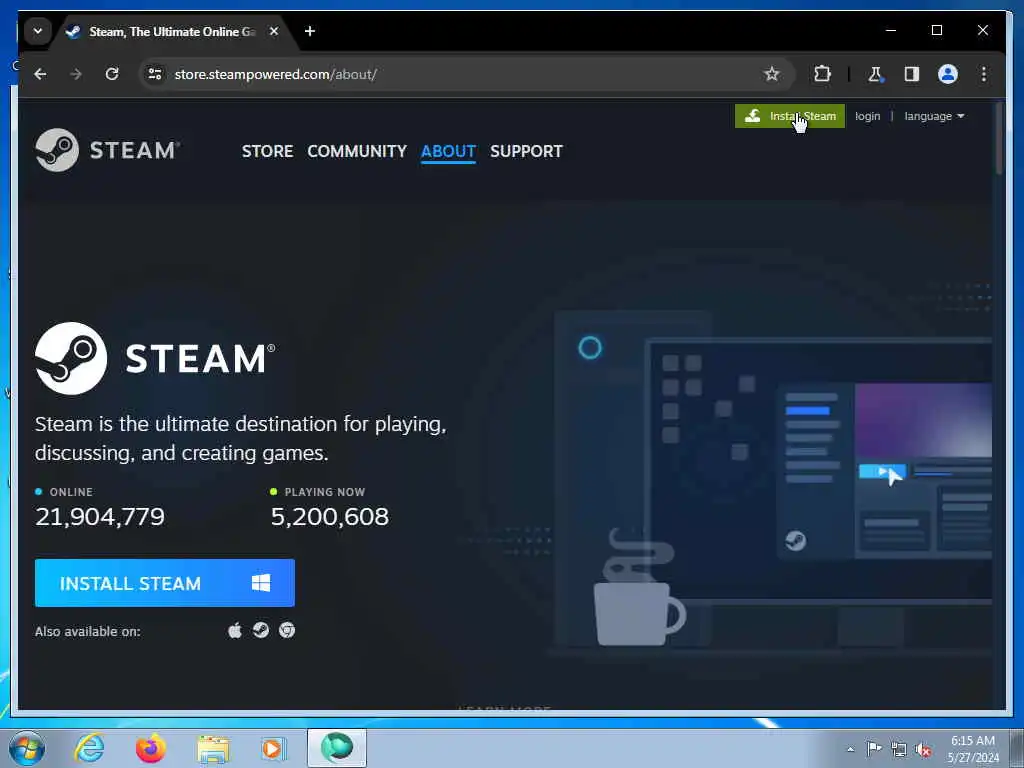Click the Steam logo in header
Screen dimensions: 1024x768
108,150
